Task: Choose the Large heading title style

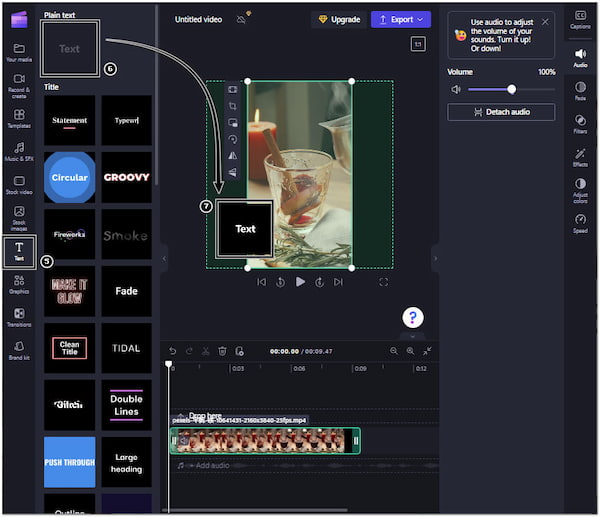Action: click(x=126, y=462)
